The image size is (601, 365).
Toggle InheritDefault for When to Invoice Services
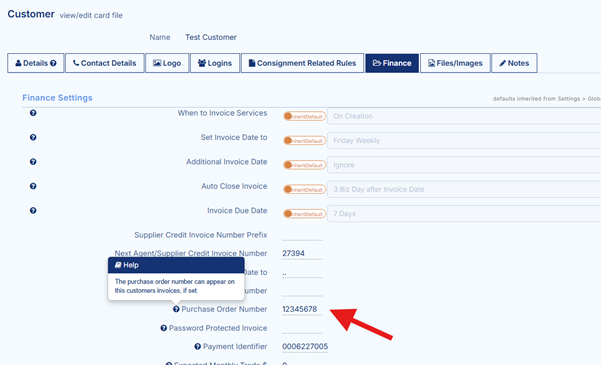(304, 116)
